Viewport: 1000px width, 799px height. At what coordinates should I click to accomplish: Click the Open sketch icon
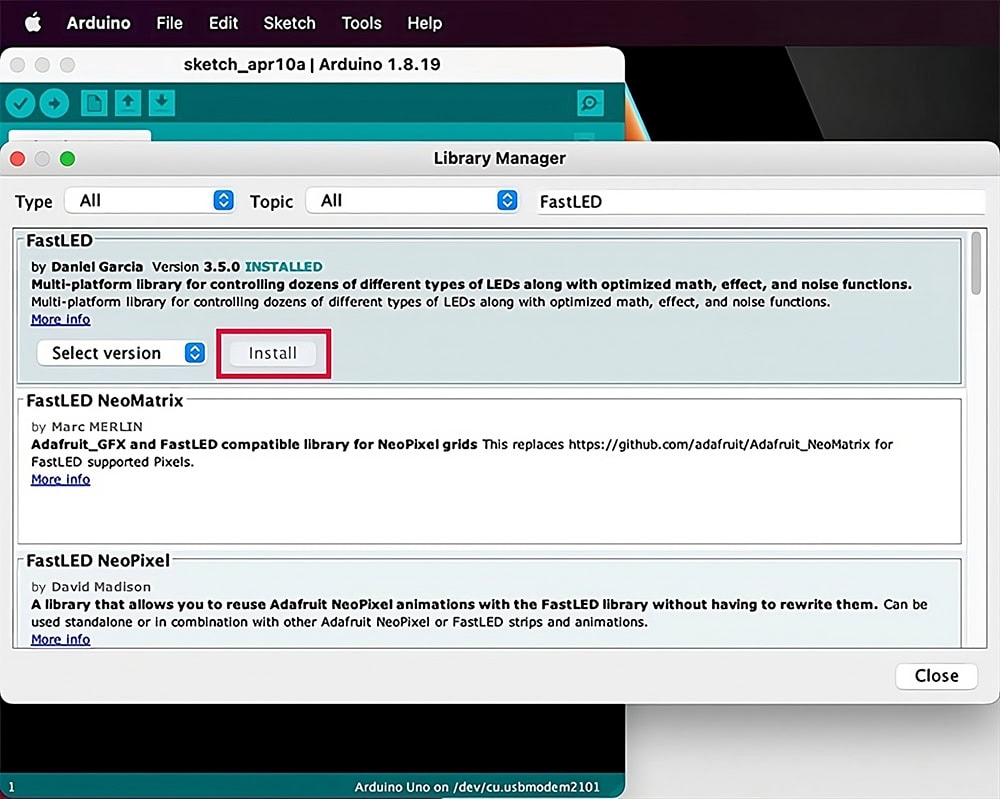coord(128,102)
